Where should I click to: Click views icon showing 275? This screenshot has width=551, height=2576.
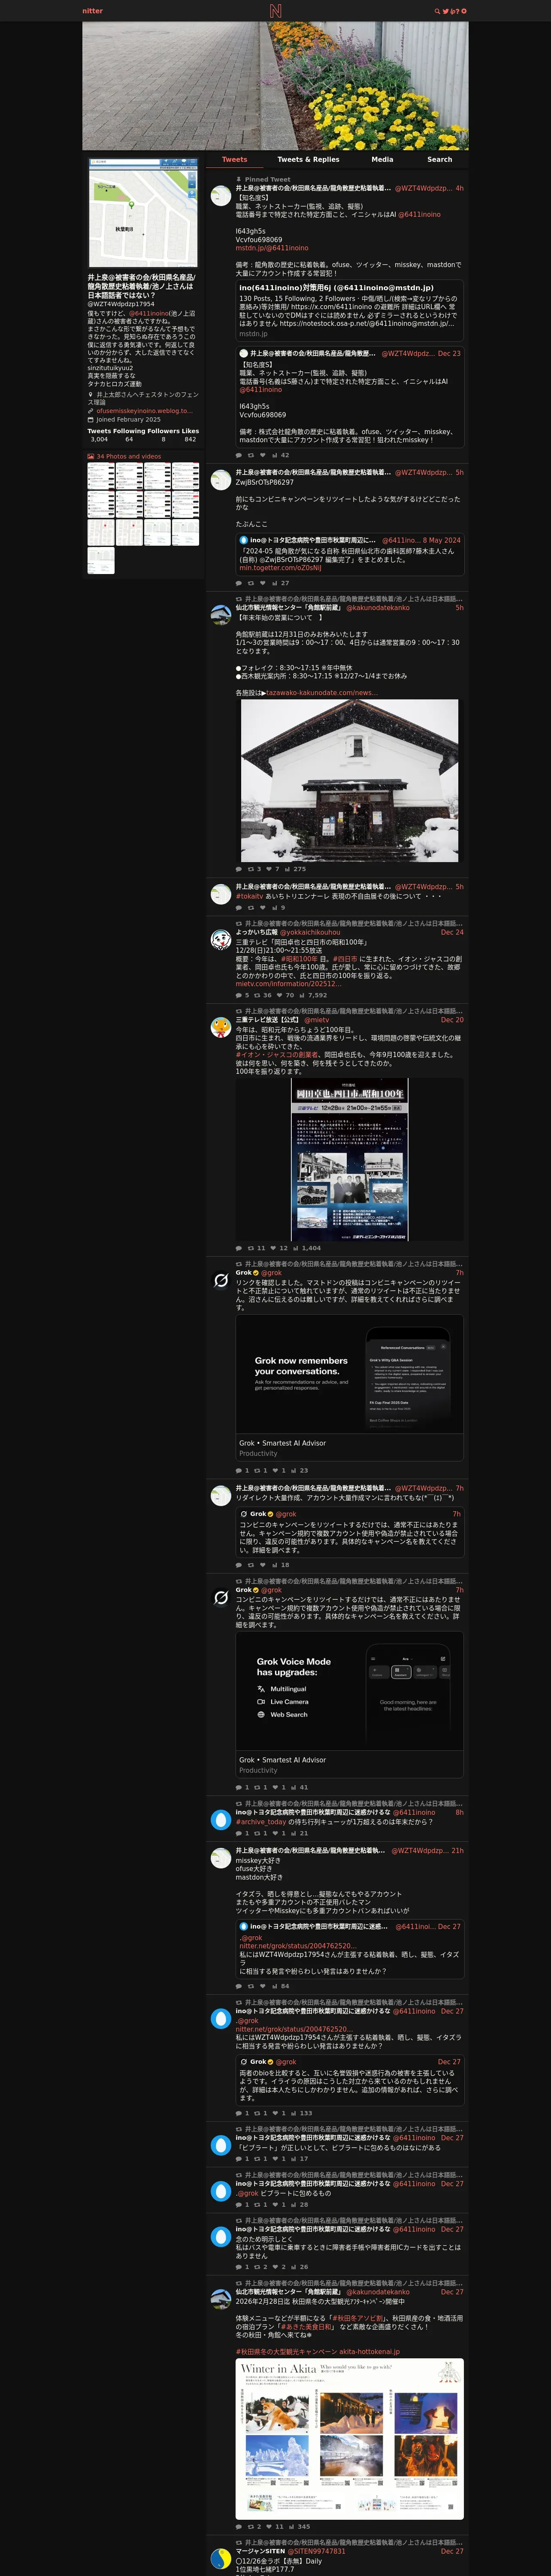tap(288, 869)
